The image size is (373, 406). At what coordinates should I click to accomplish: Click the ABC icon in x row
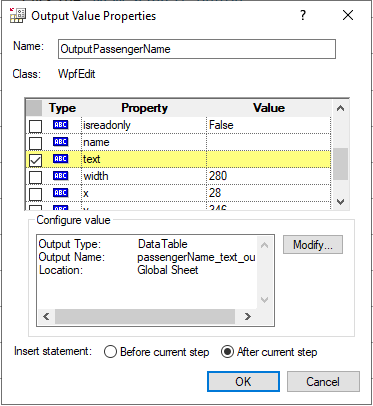60,193
